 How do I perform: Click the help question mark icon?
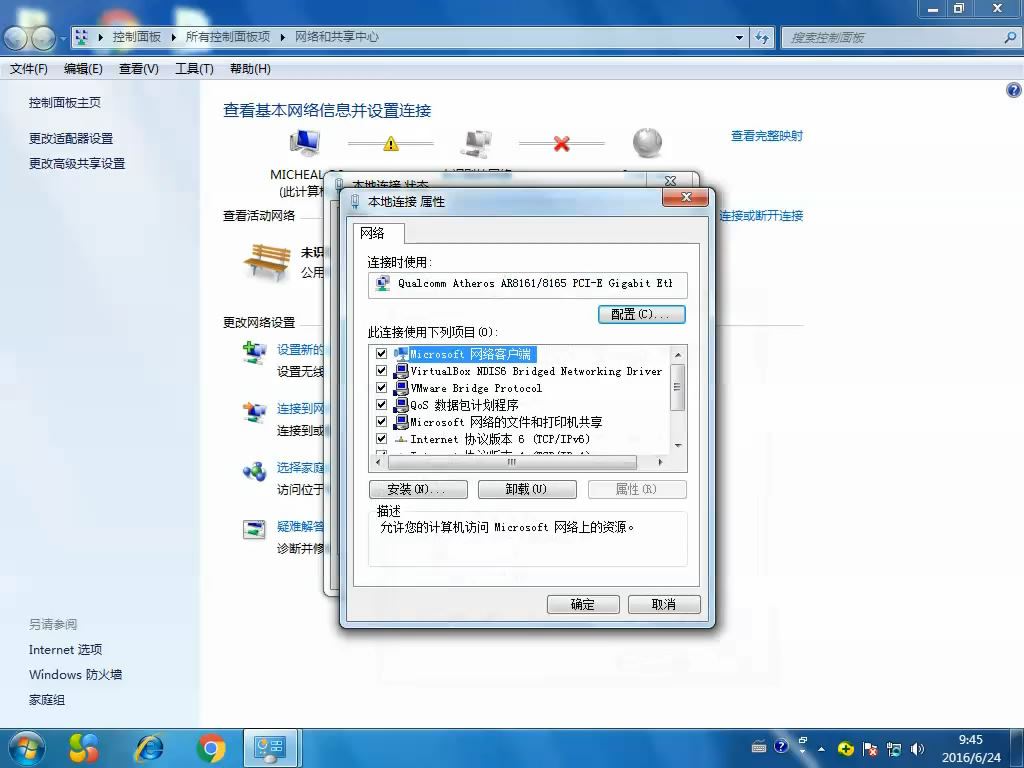[1014, 90]
